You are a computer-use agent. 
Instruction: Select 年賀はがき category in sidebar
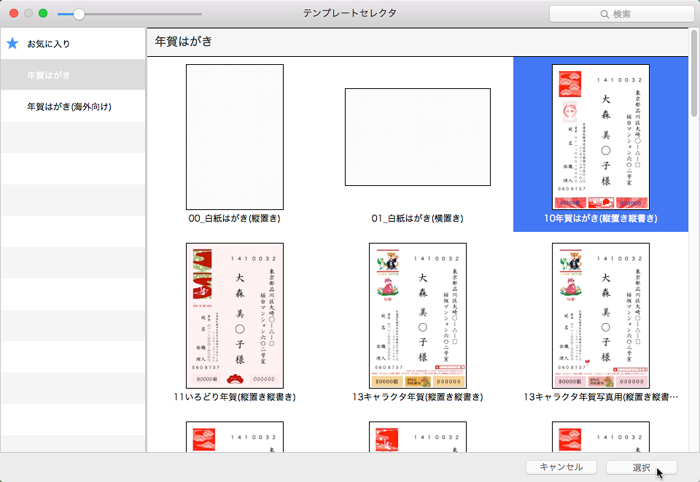point(49,75)
